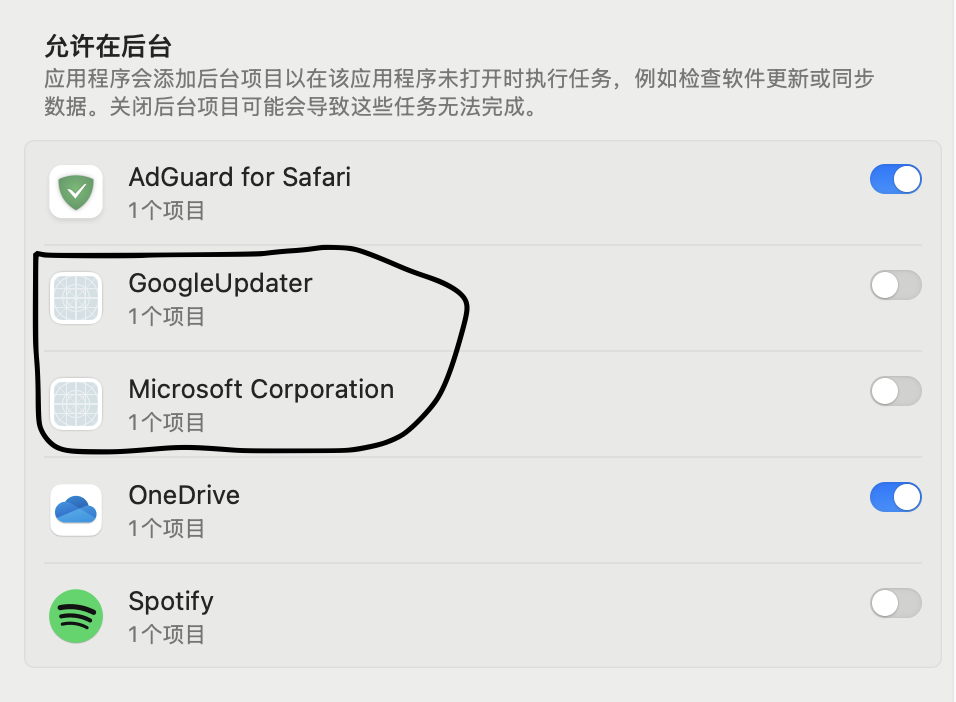Click the background items description paragraph
The width and height of the screenshot is (956, 702).
[460, 92]
